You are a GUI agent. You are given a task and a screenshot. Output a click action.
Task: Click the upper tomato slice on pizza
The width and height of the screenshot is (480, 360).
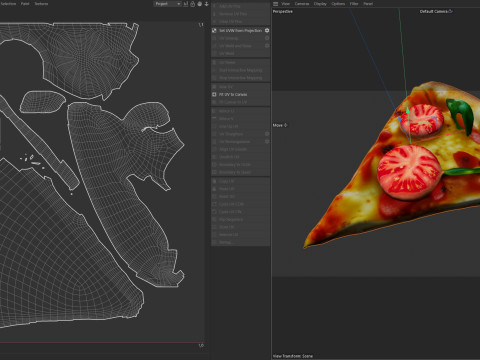tap(422, 120)
